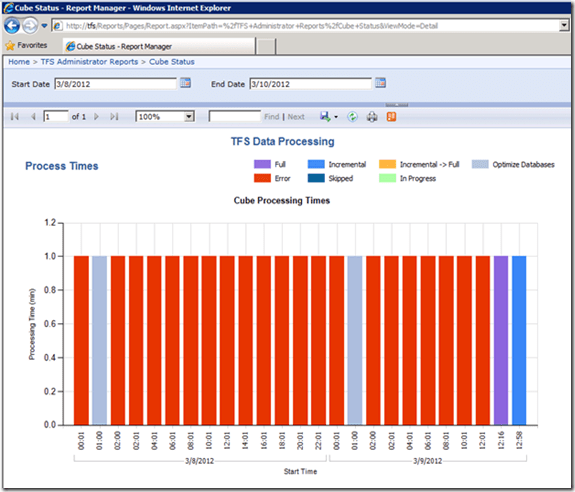
Task: Go to first report page
Action: (x=15, y=117)
